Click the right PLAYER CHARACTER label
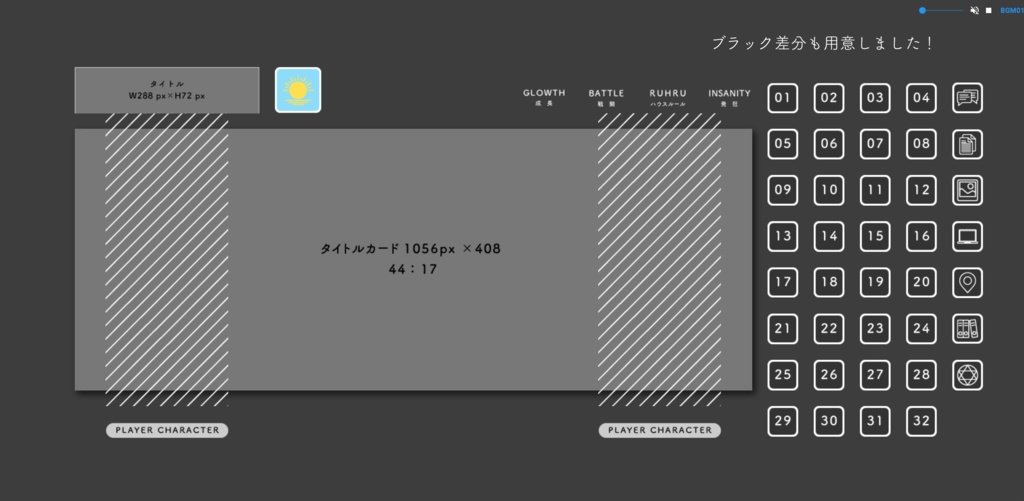Viewport: 1024px width, 501px height. (660, 430)
